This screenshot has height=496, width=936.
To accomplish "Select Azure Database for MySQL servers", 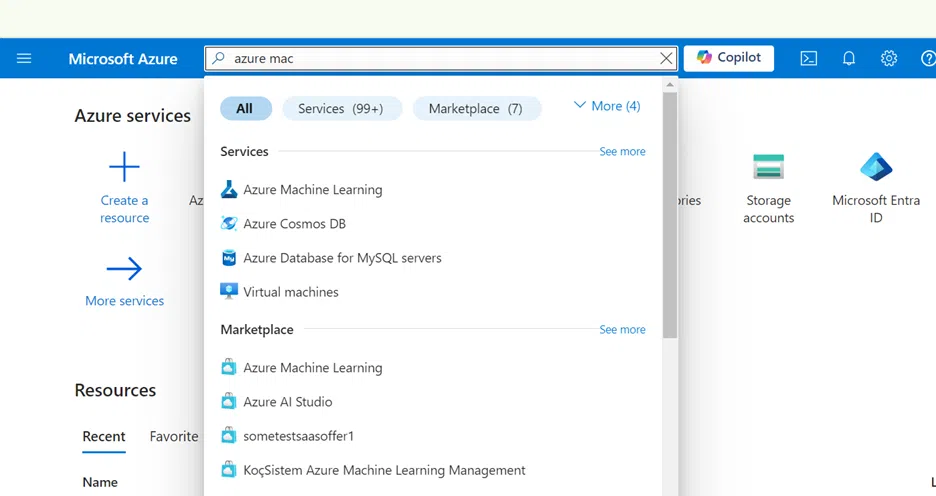I will click(x=342, y=258).
